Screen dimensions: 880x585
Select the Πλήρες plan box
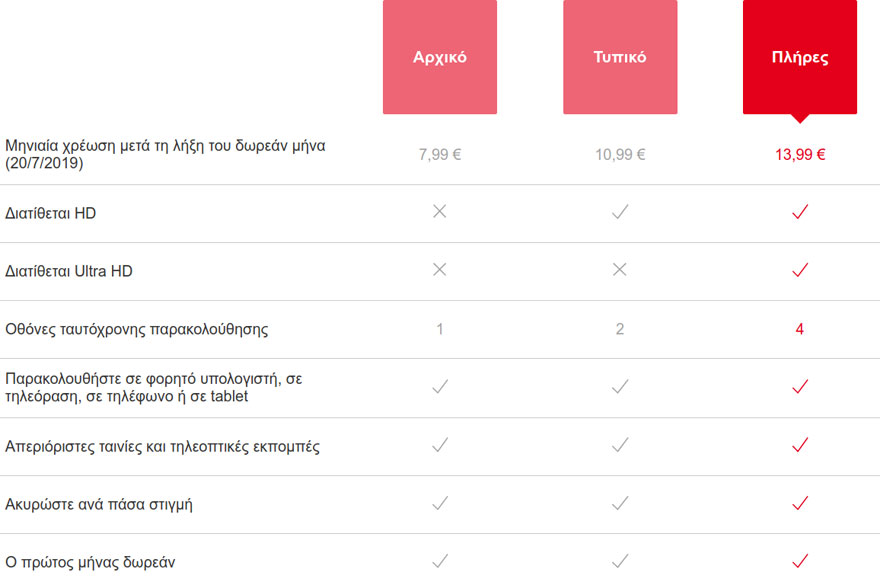pyautogui.click(x=800, y=57)
